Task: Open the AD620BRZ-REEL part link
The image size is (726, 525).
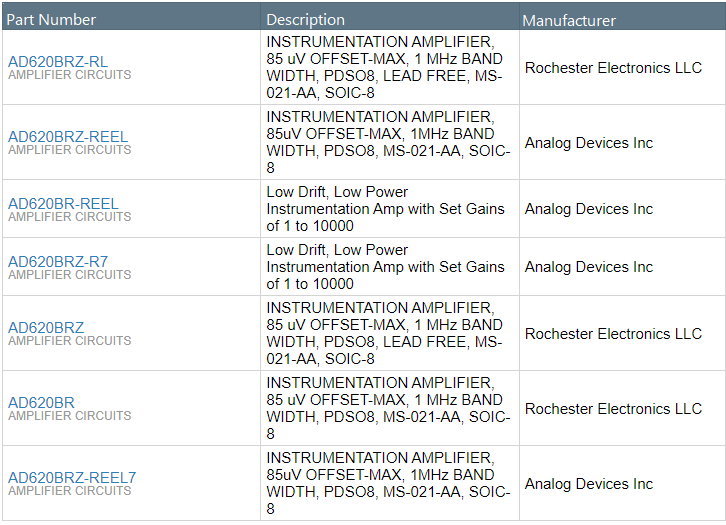Action: pyautogui.click(x=68, y=136)
